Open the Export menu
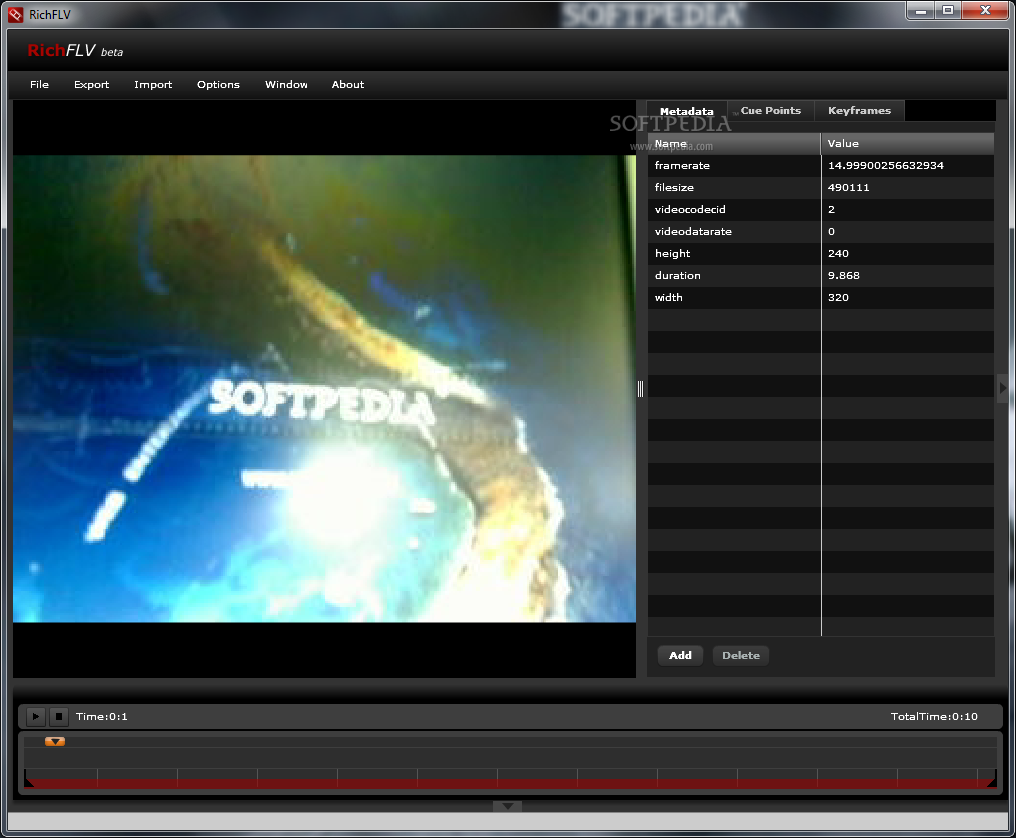The width and height of the screenshot is (1016, 838). [x=91, y=84]
